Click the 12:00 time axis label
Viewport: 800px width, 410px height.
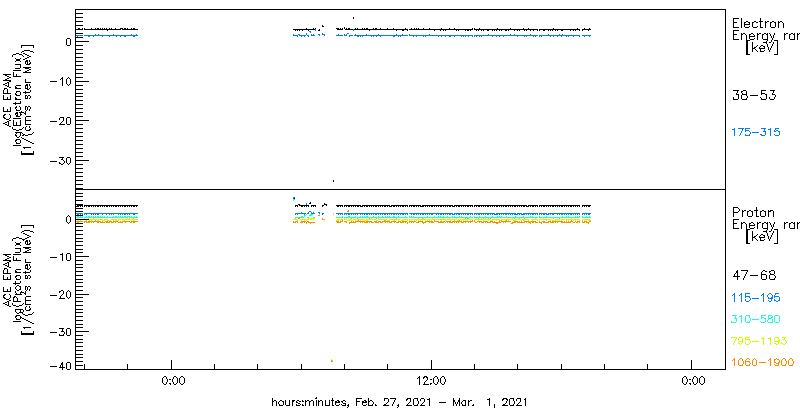tap(432, 381)
